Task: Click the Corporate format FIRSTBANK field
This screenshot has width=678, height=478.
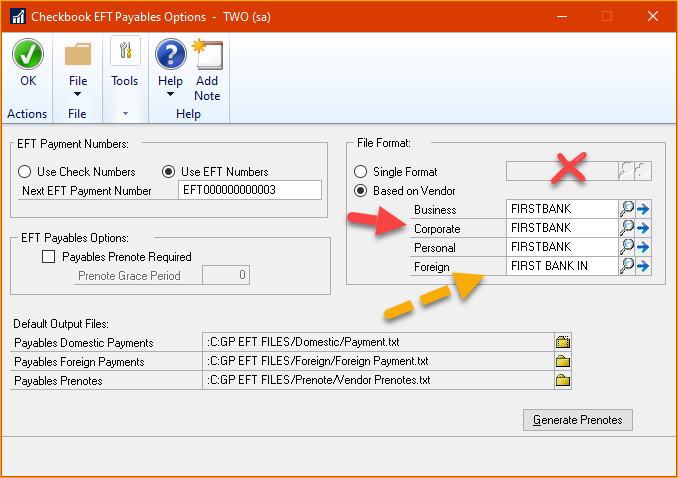Action: pyautogui.click(x=562, y=228)
